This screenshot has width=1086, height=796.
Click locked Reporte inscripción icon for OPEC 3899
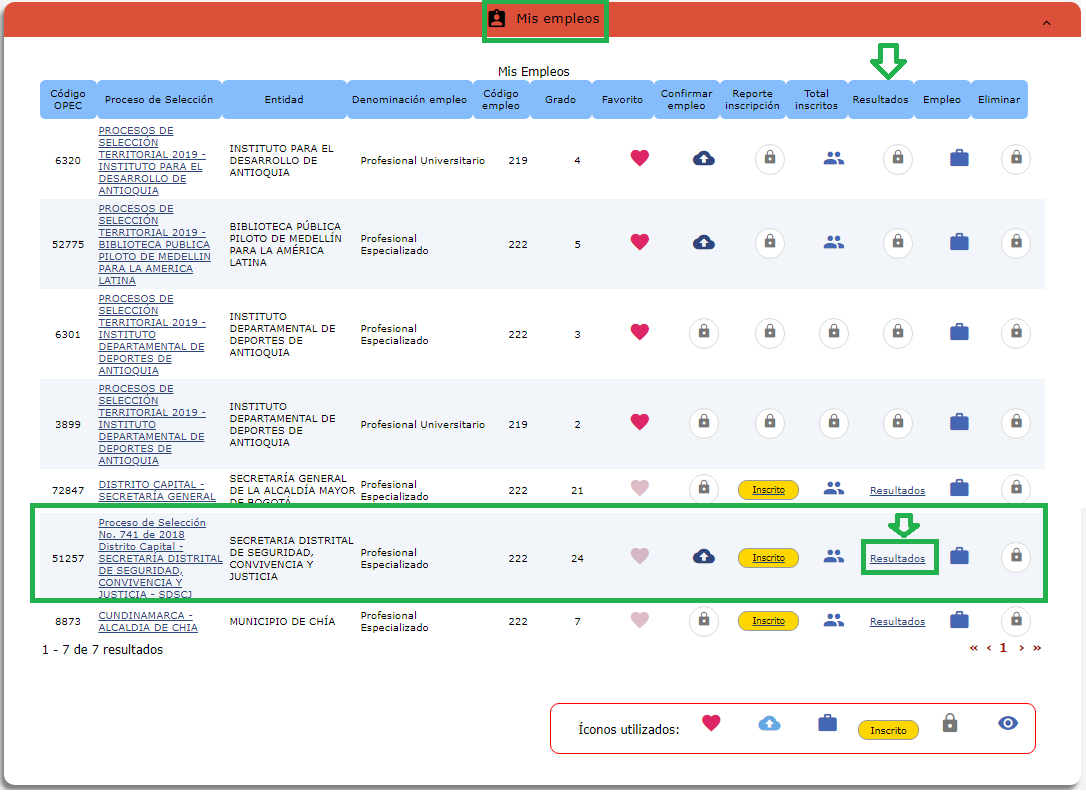coord(768,422)
